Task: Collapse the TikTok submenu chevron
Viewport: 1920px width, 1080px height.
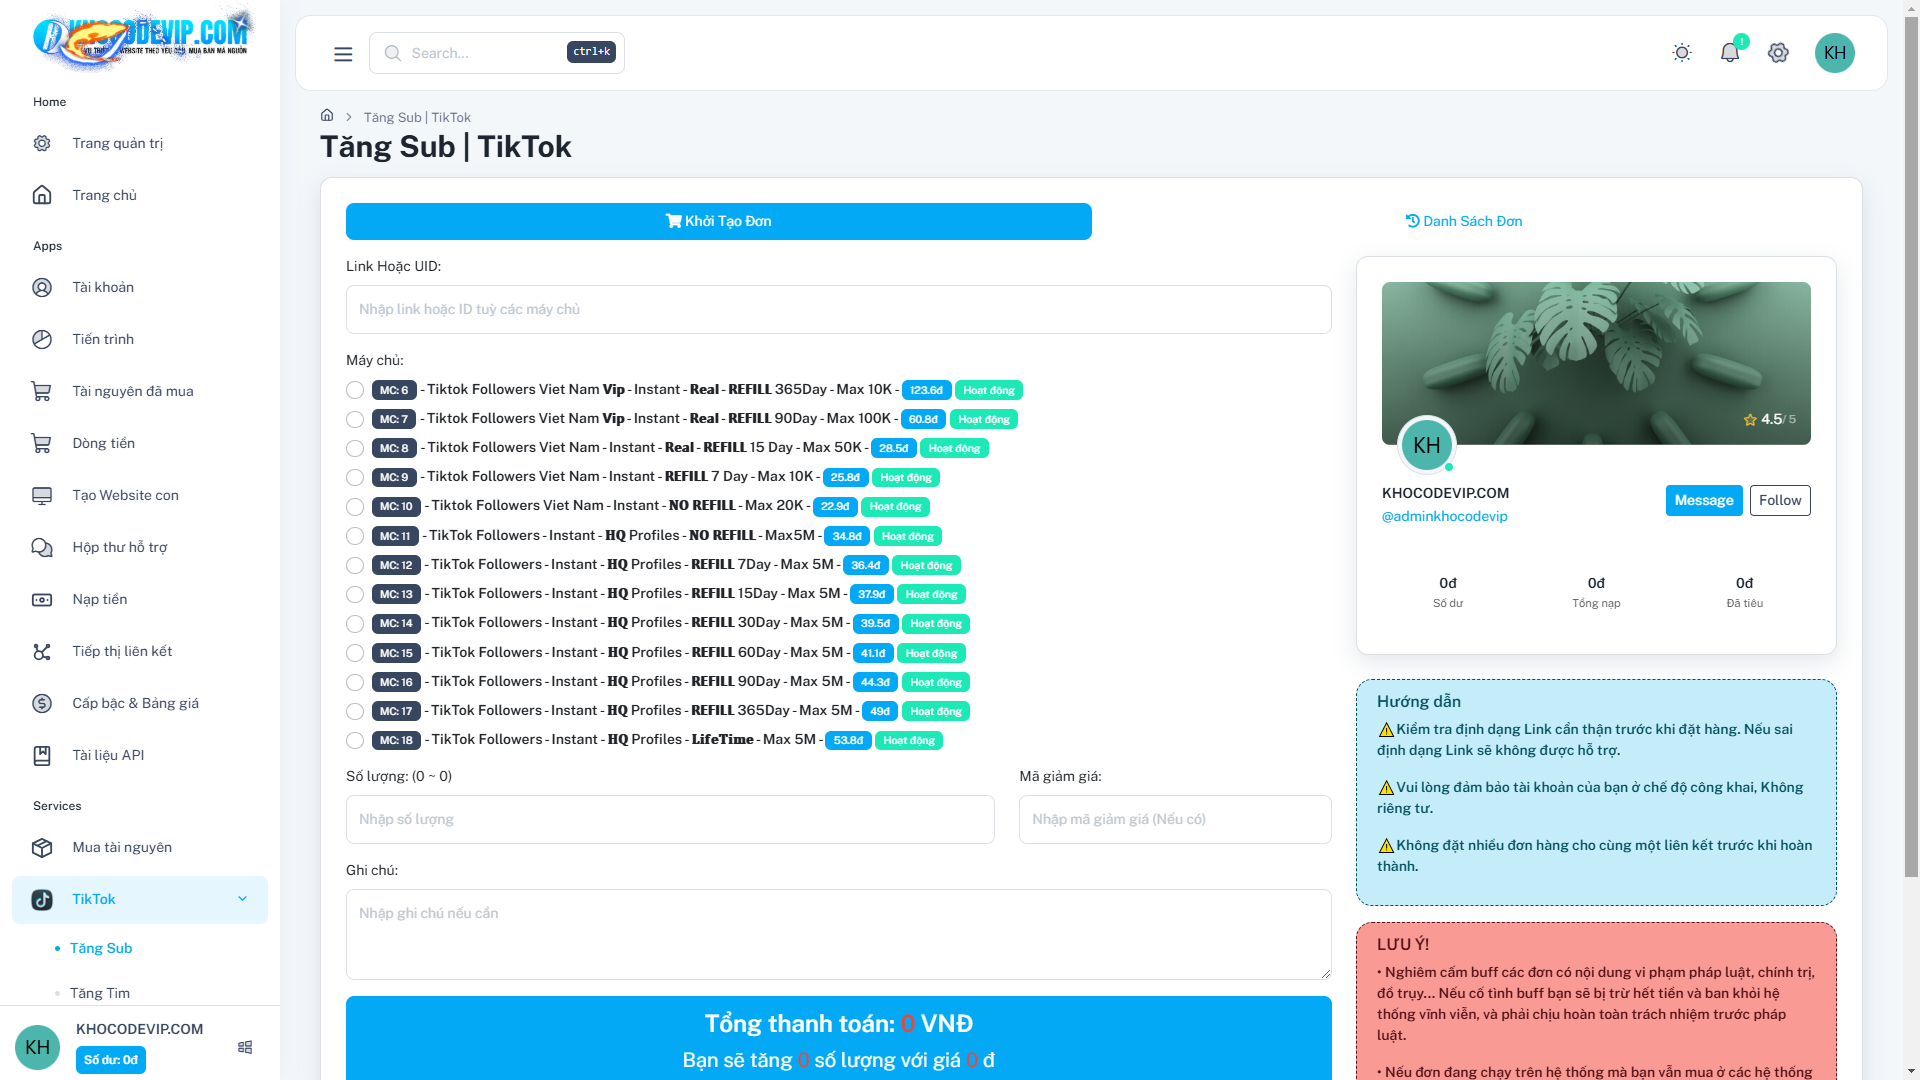Action: 242,899
